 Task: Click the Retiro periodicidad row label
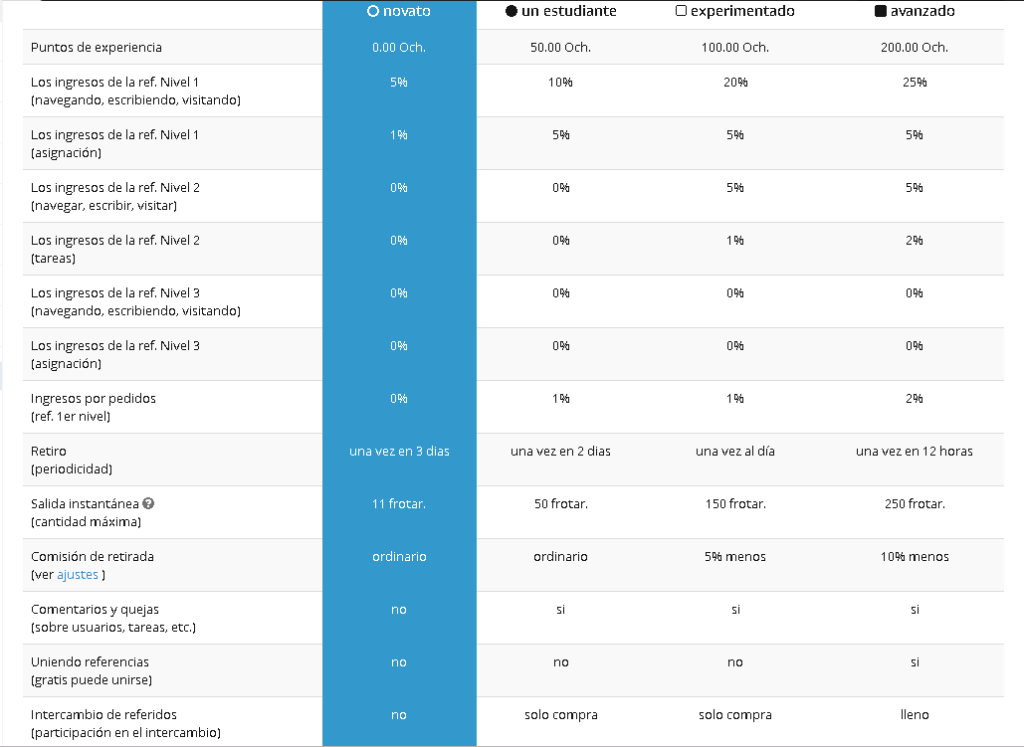click(72, 459)
